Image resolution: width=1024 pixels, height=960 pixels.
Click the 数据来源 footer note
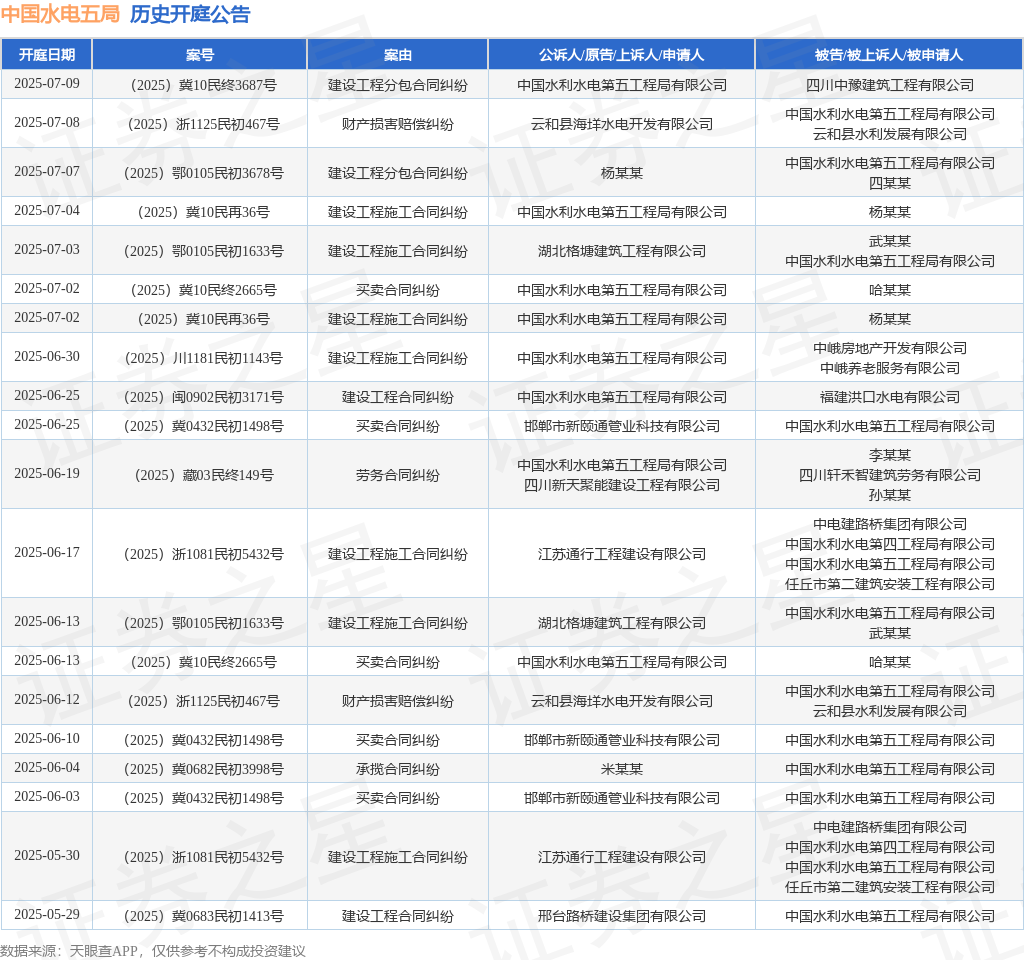tap(153, 951)
